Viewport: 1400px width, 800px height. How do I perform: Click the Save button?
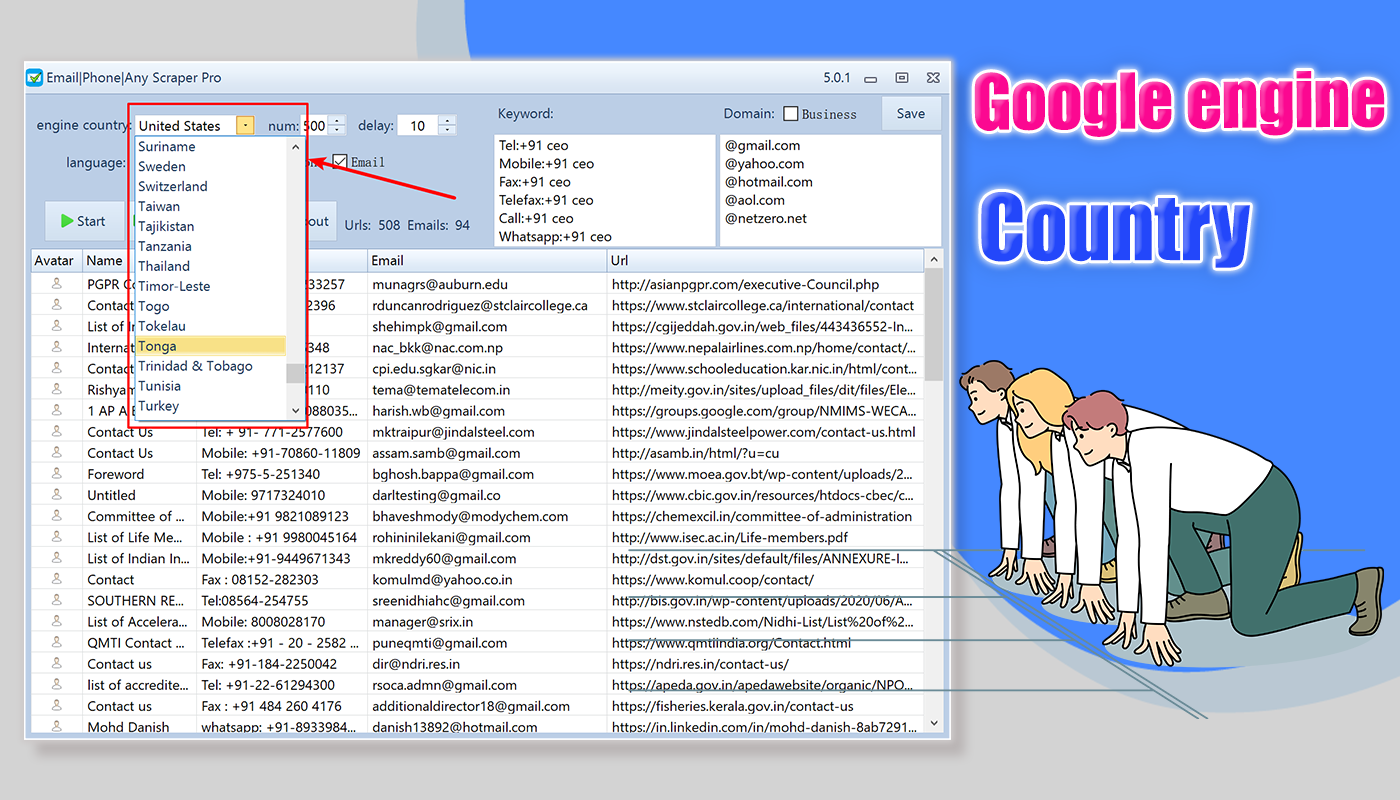(x=911, y=114)
